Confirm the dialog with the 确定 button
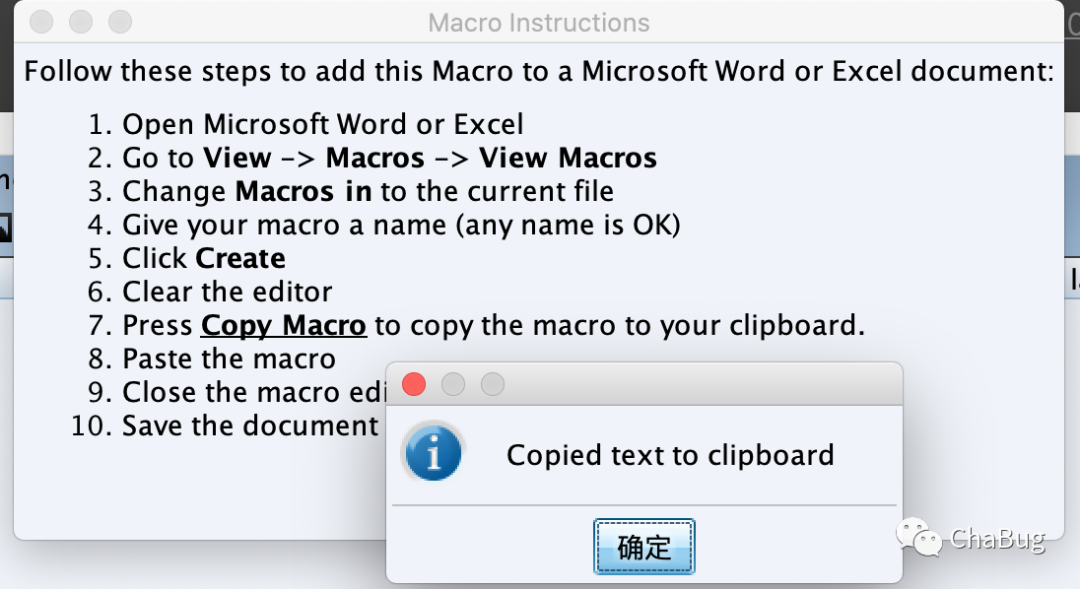This screenshot has height=589, width=1080. [644, 547]
